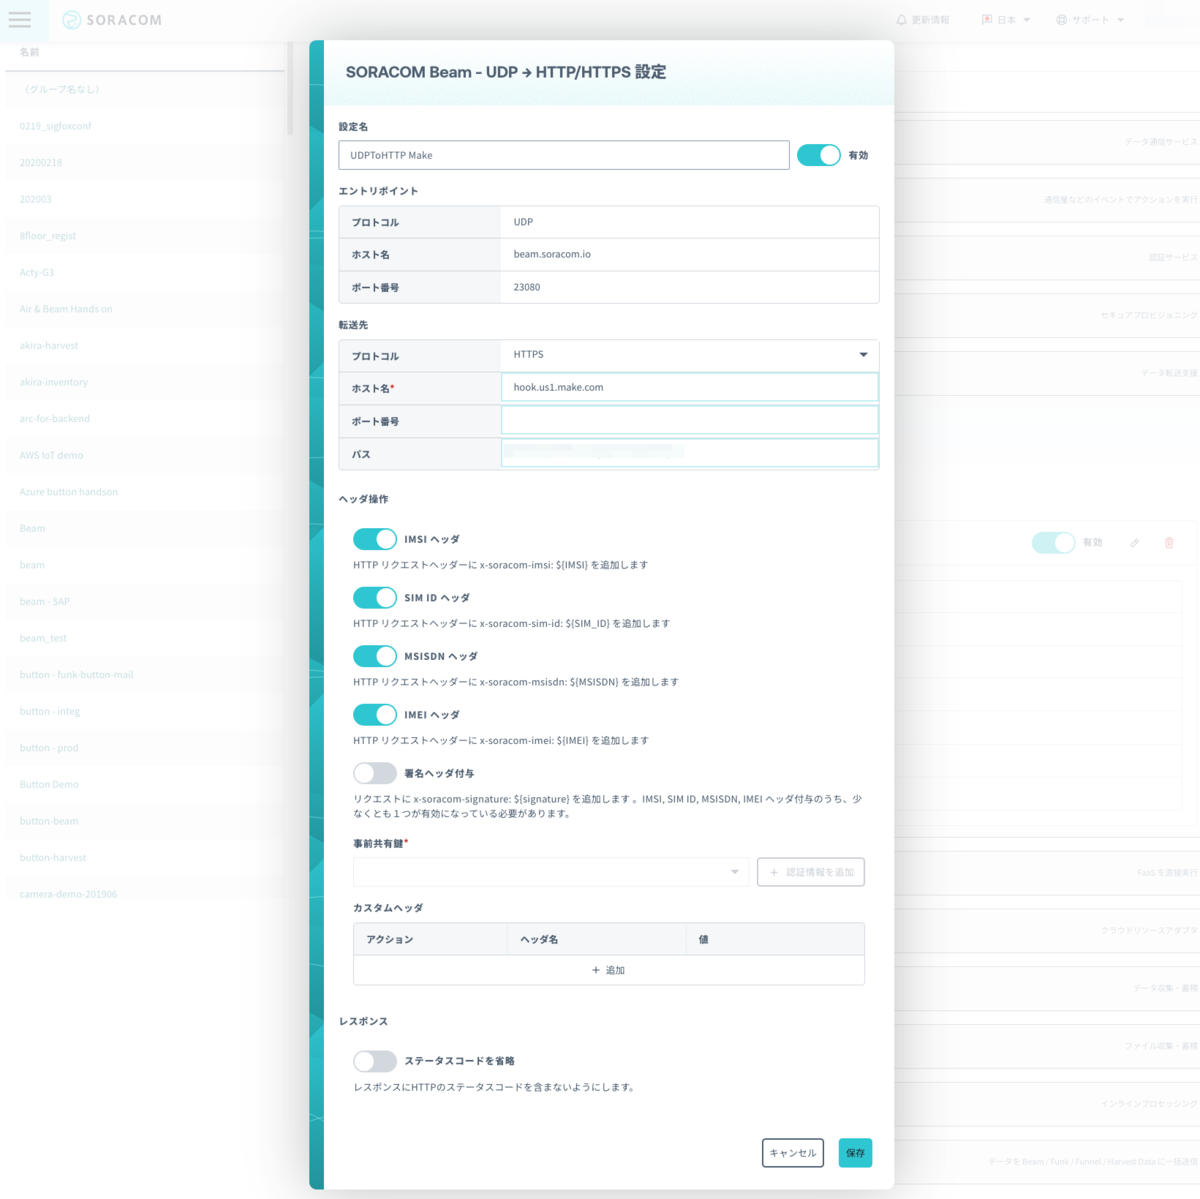
Task: Select group Air & Beam Hands on
Action: click(145, 309)
